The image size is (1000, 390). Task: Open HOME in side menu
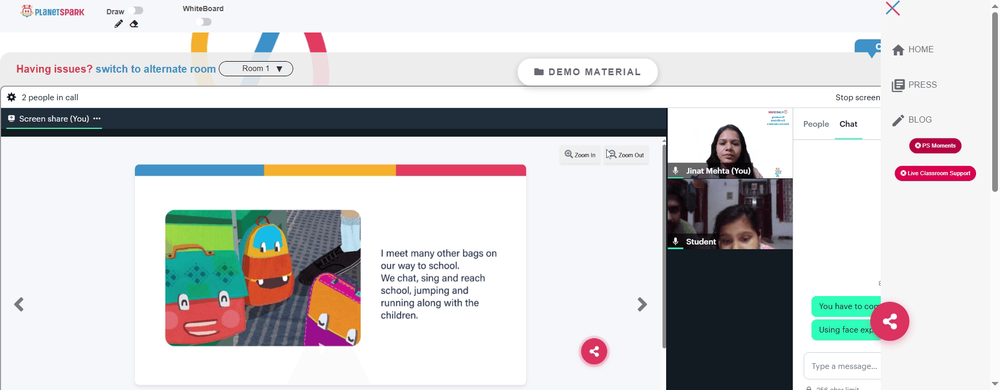click(x=913, y=50)
